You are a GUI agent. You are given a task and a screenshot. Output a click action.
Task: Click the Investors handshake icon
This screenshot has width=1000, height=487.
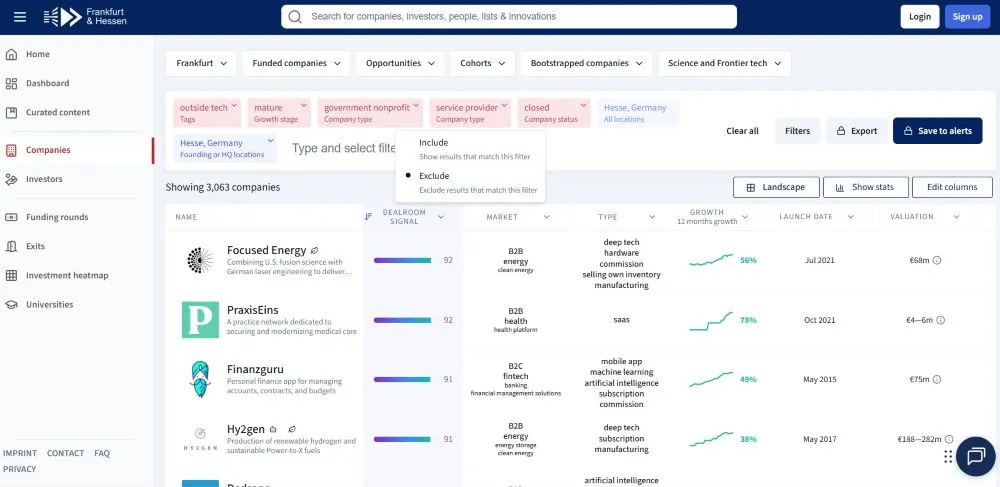(x=11, y=180)
